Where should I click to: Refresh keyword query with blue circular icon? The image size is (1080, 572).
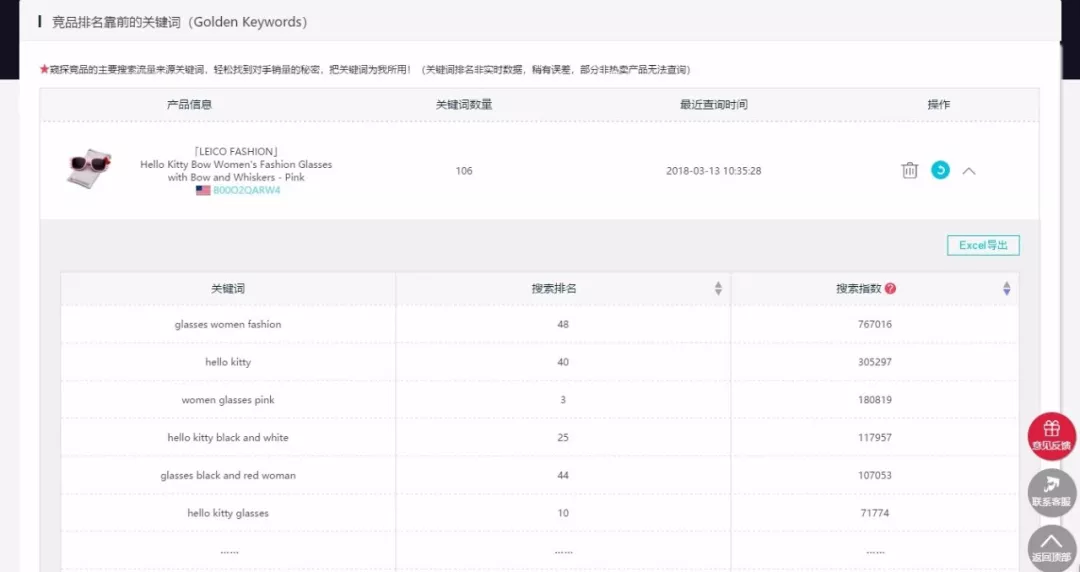pyautogui.click(x=940, y=170)
